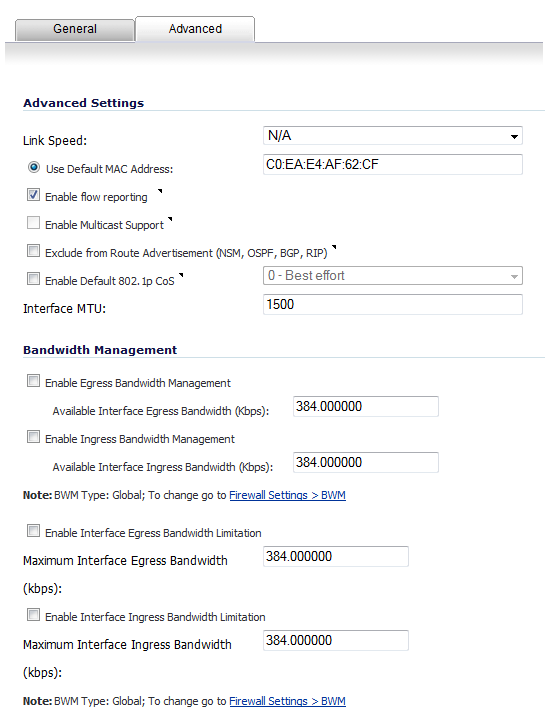Screen dimensions: 545x715
Task: Enable Ingress Bandwidth Management checkbox
Action: [x=33, y=437]
